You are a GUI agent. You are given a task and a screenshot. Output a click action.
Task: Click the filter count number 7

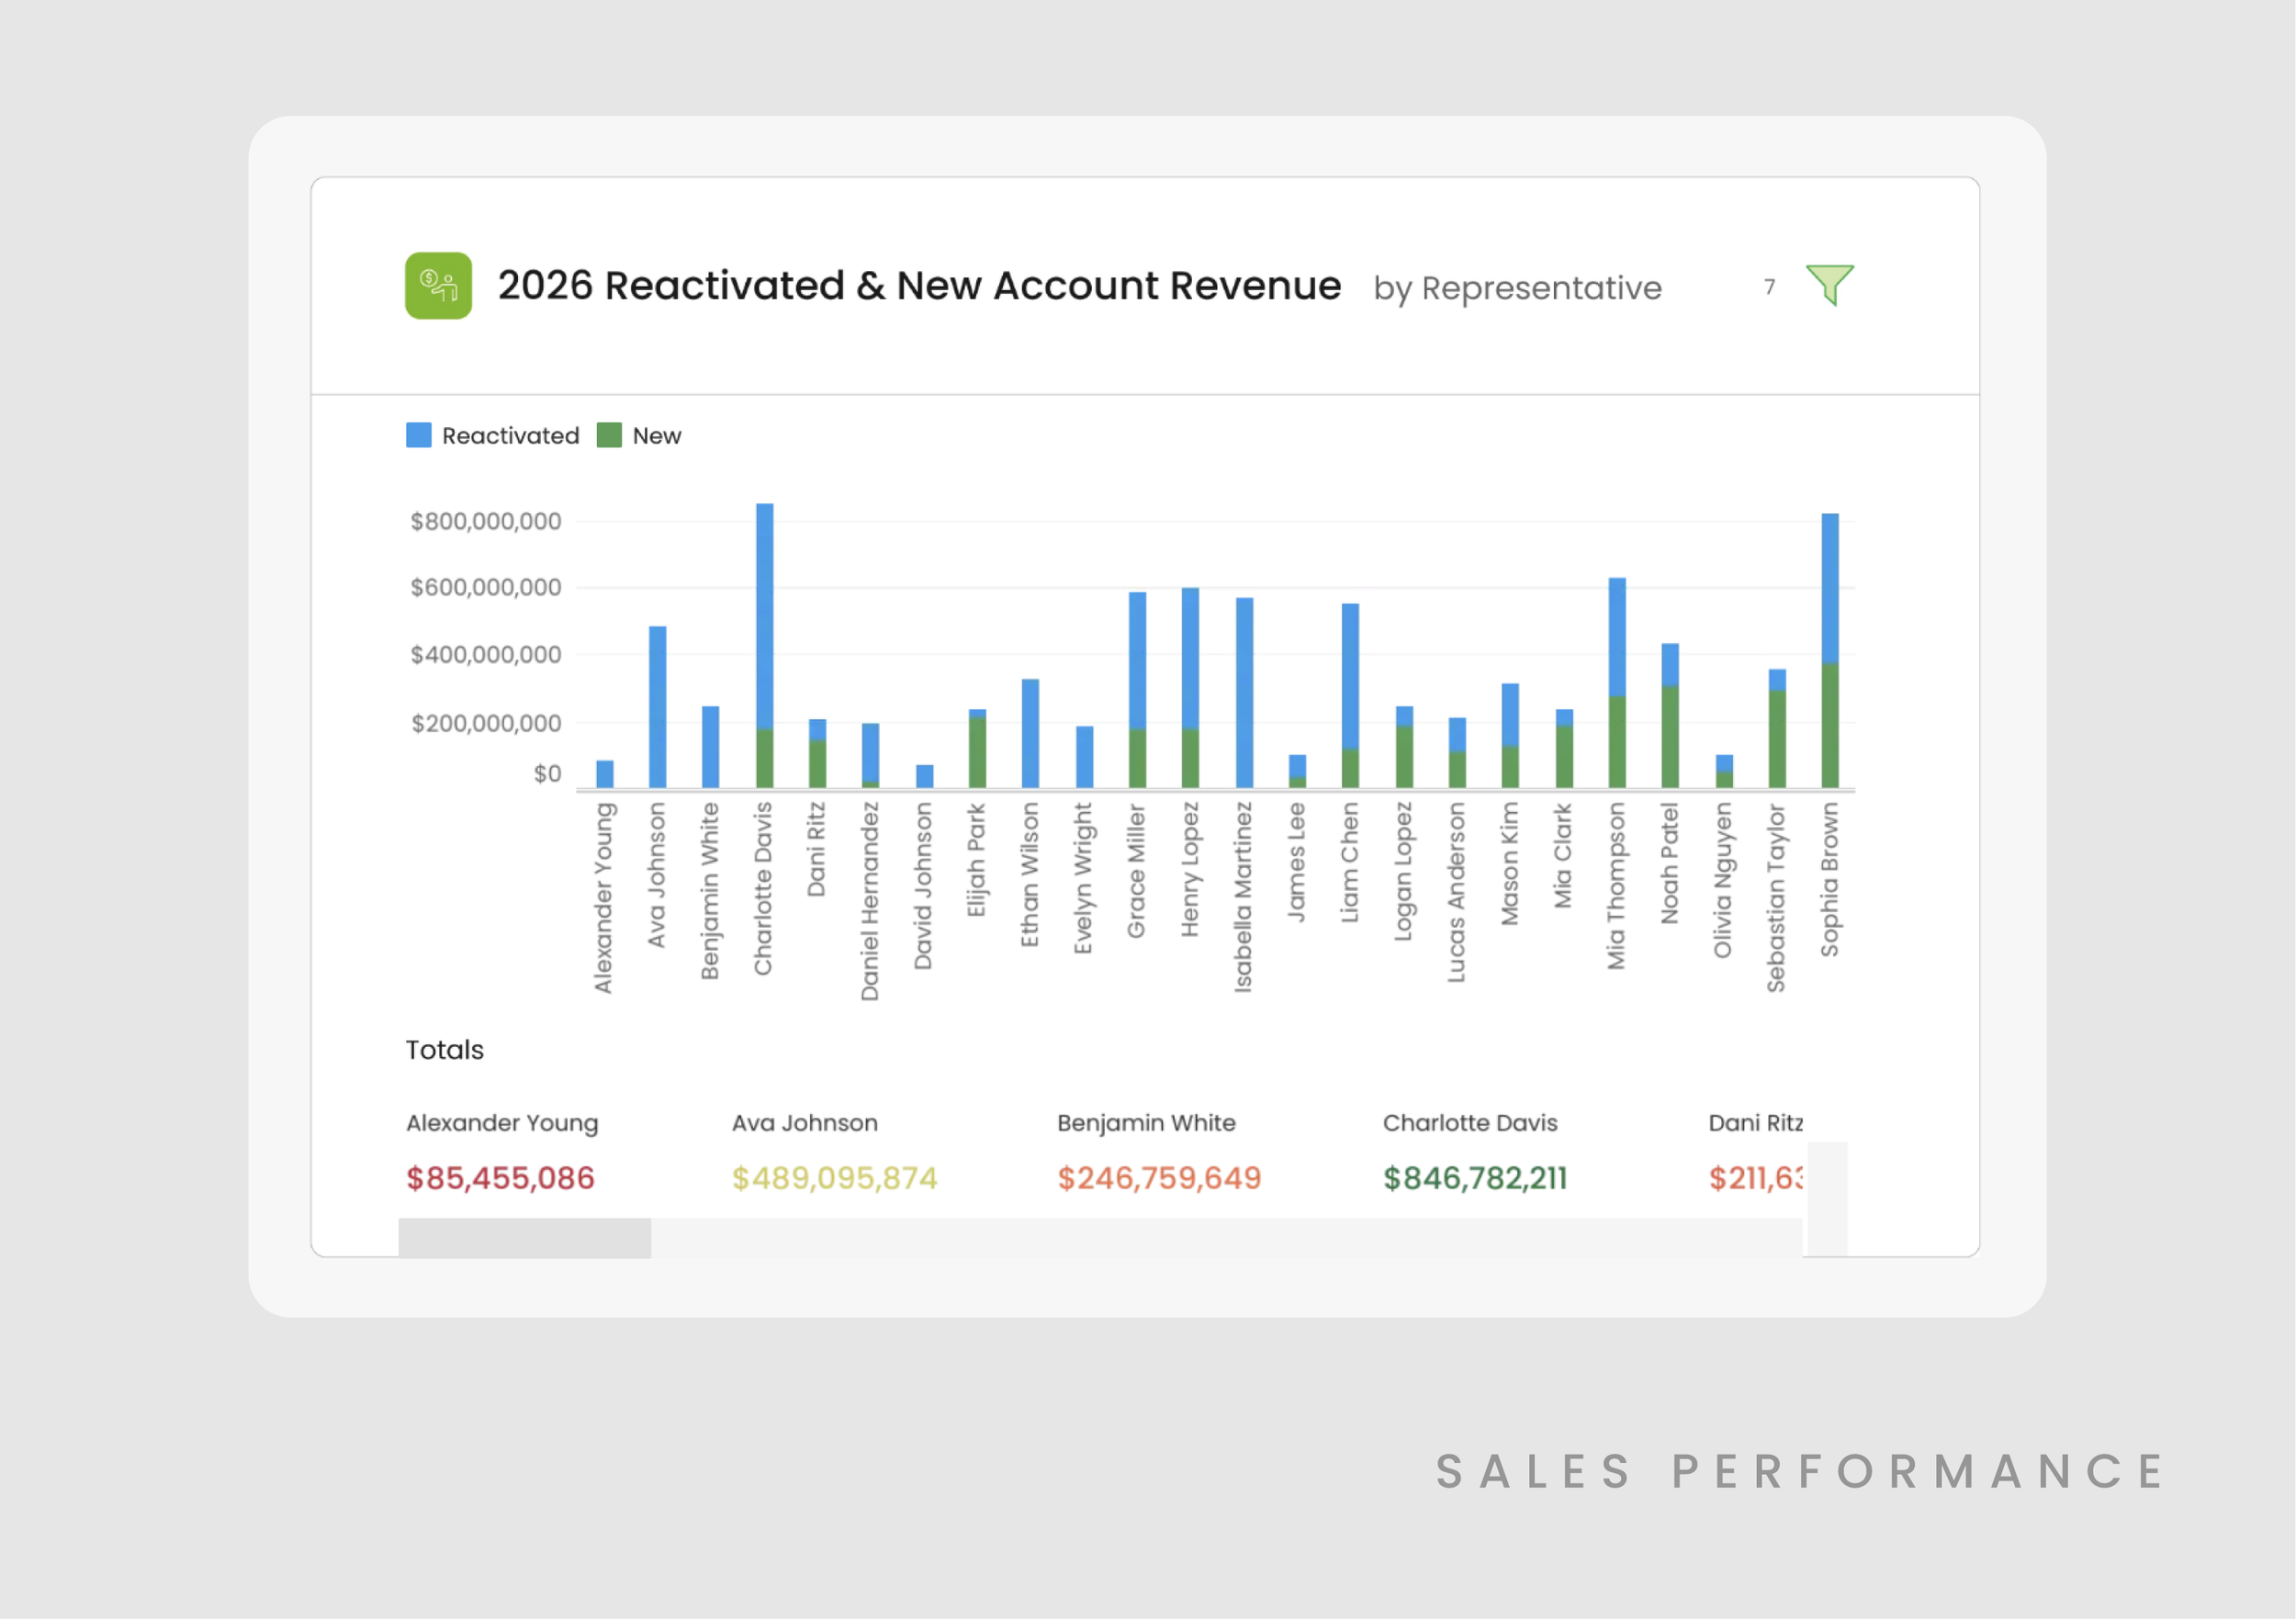point(1770,287)
